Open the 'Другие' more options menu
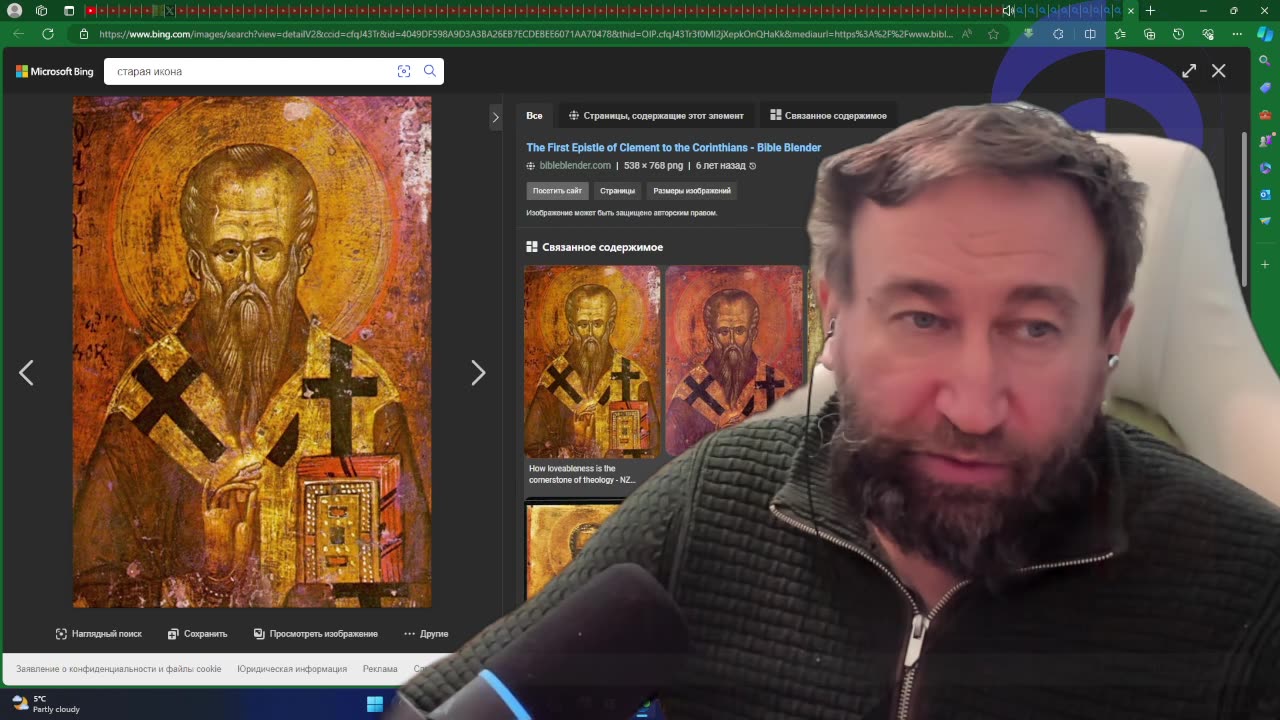 (426, 633)
